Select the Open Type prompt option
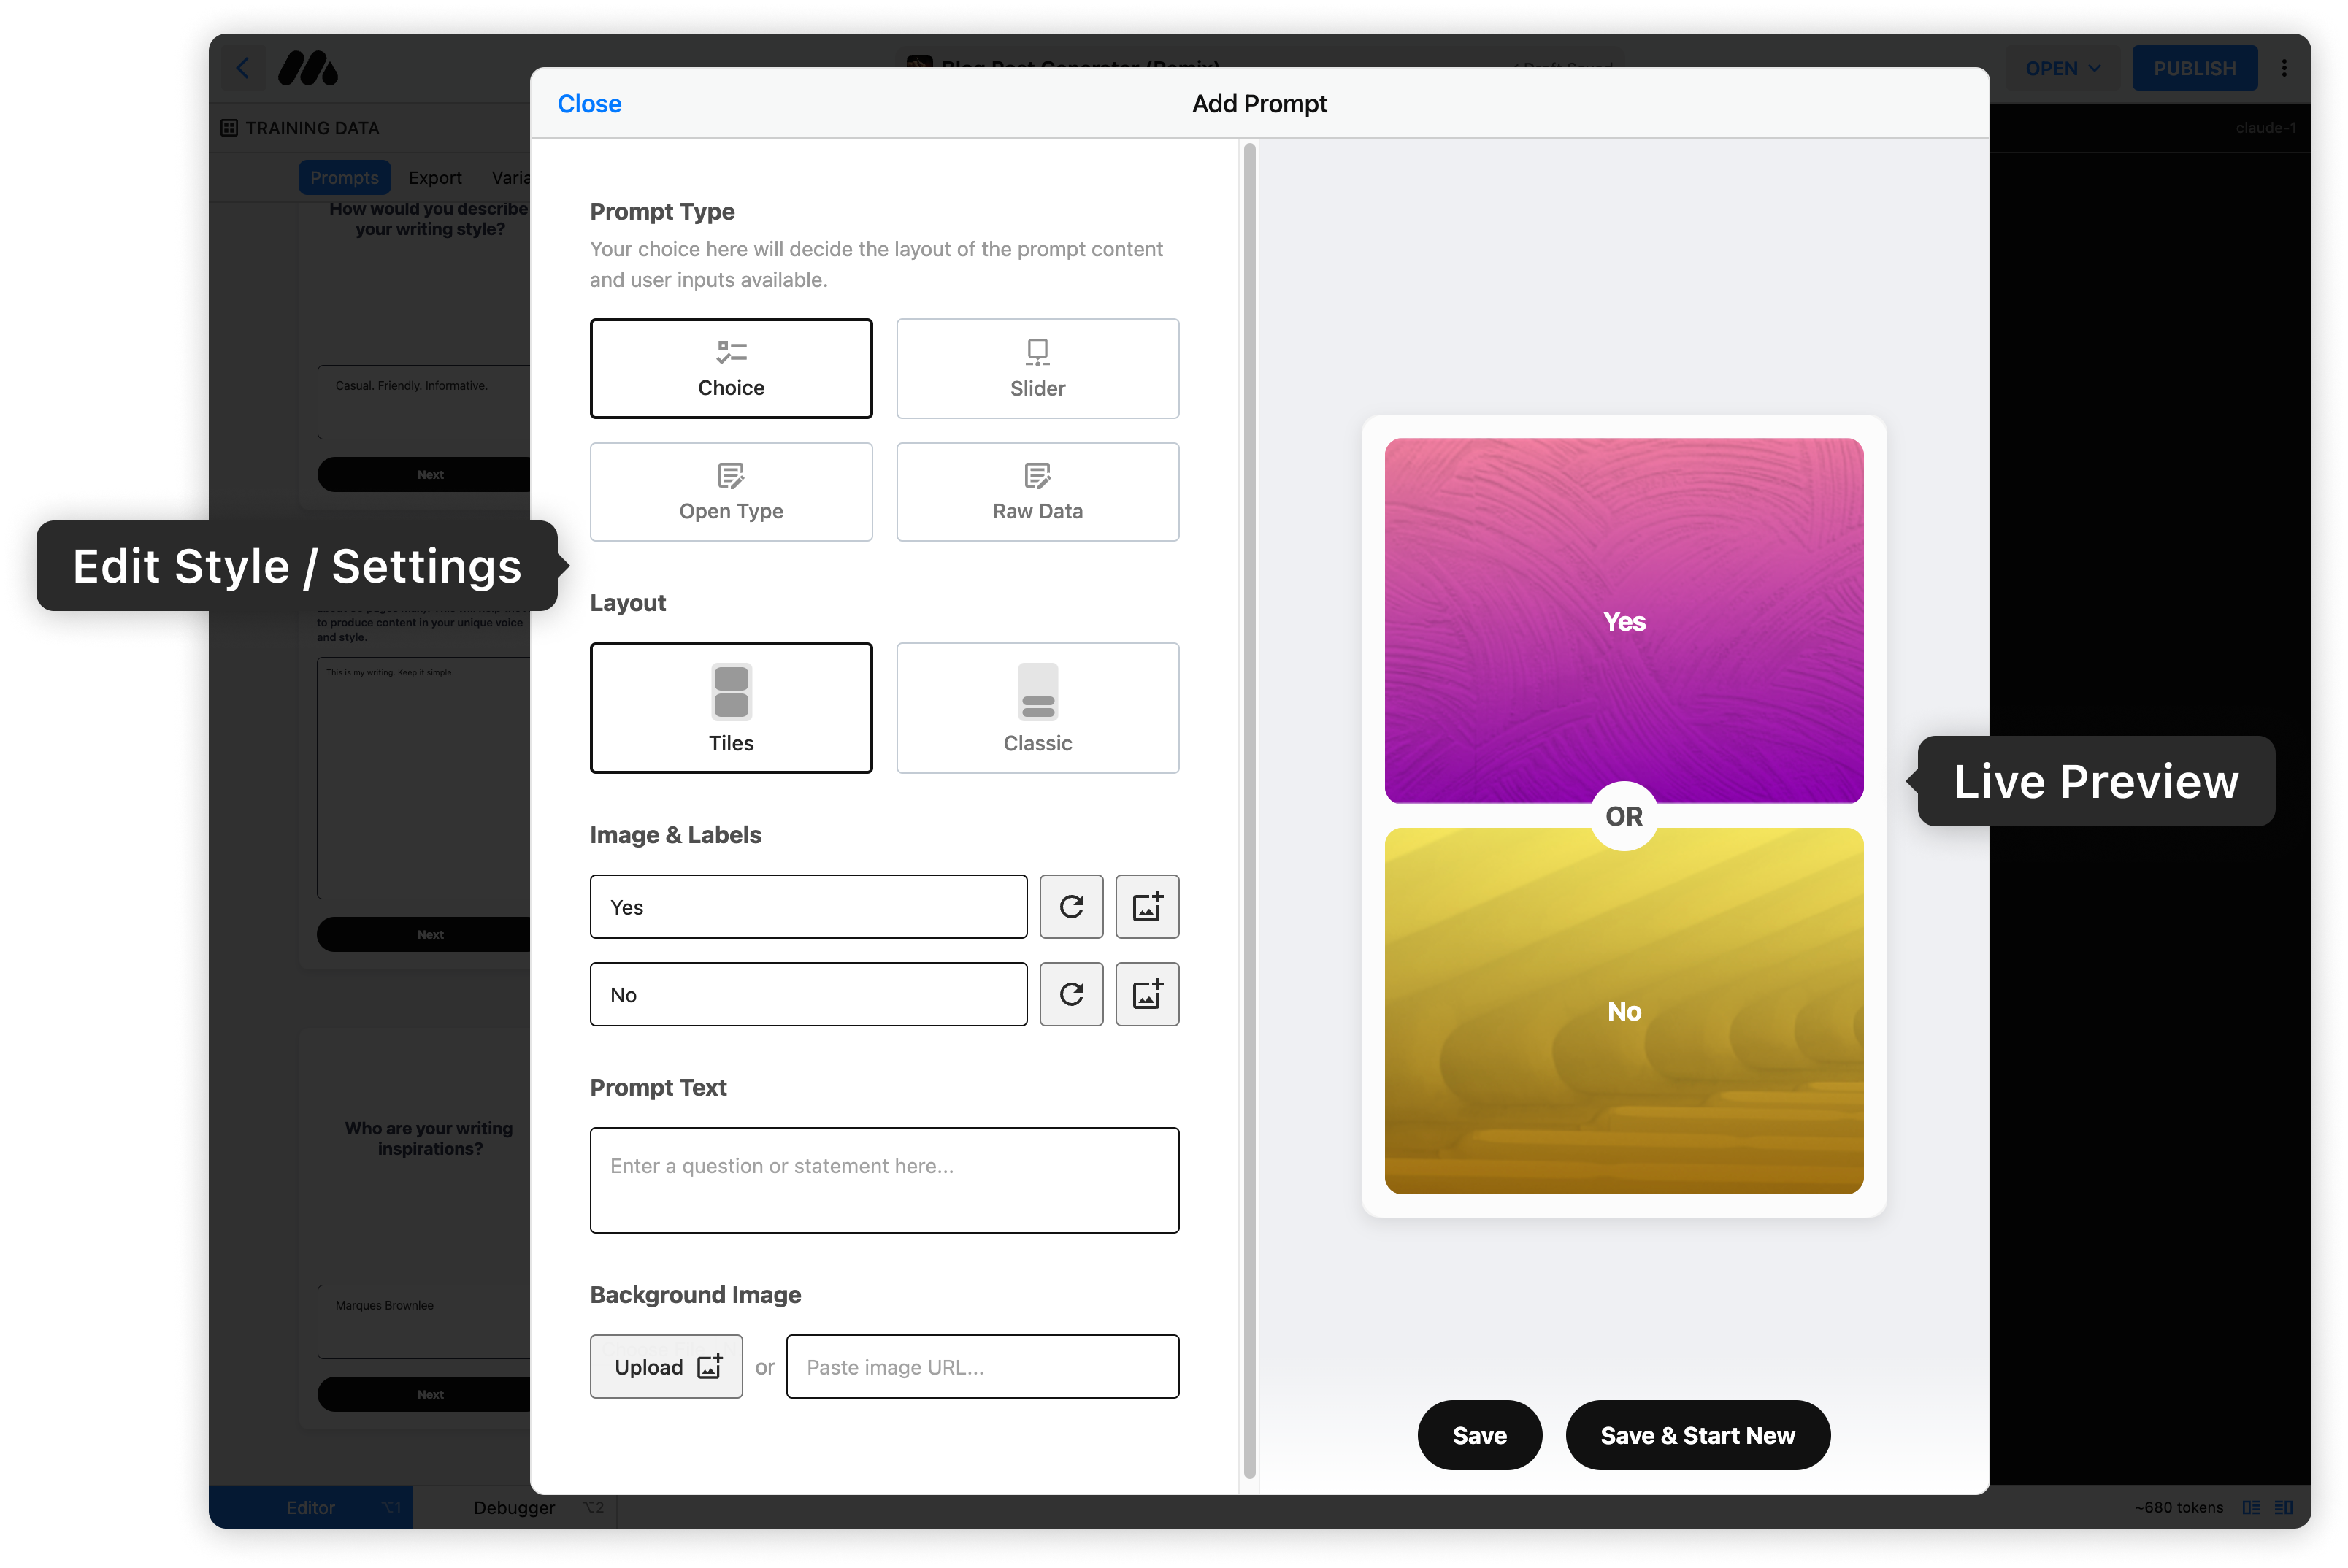This screenshot has height=1568, width=2348. click(x=731, y=492)
